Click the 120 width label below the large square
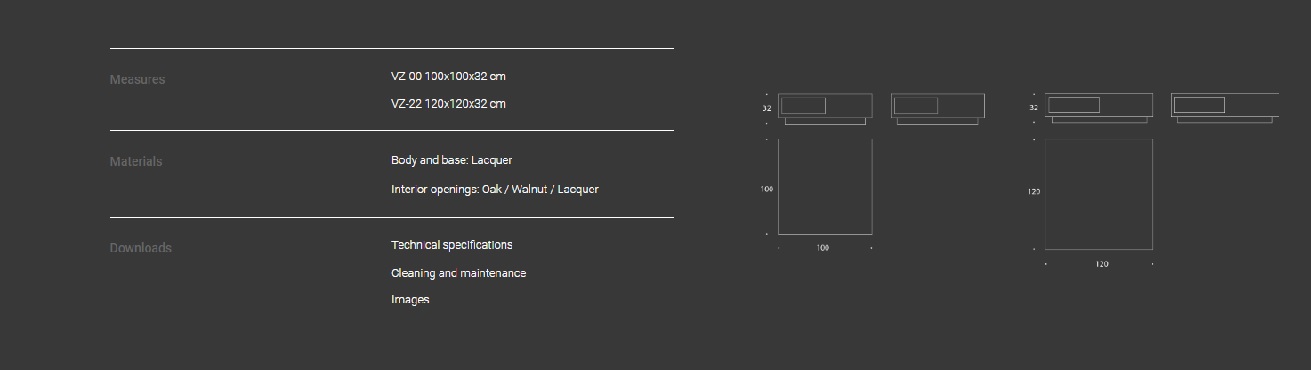The height and width of the screenshot is (370, 1311). tap(1101, 264)
